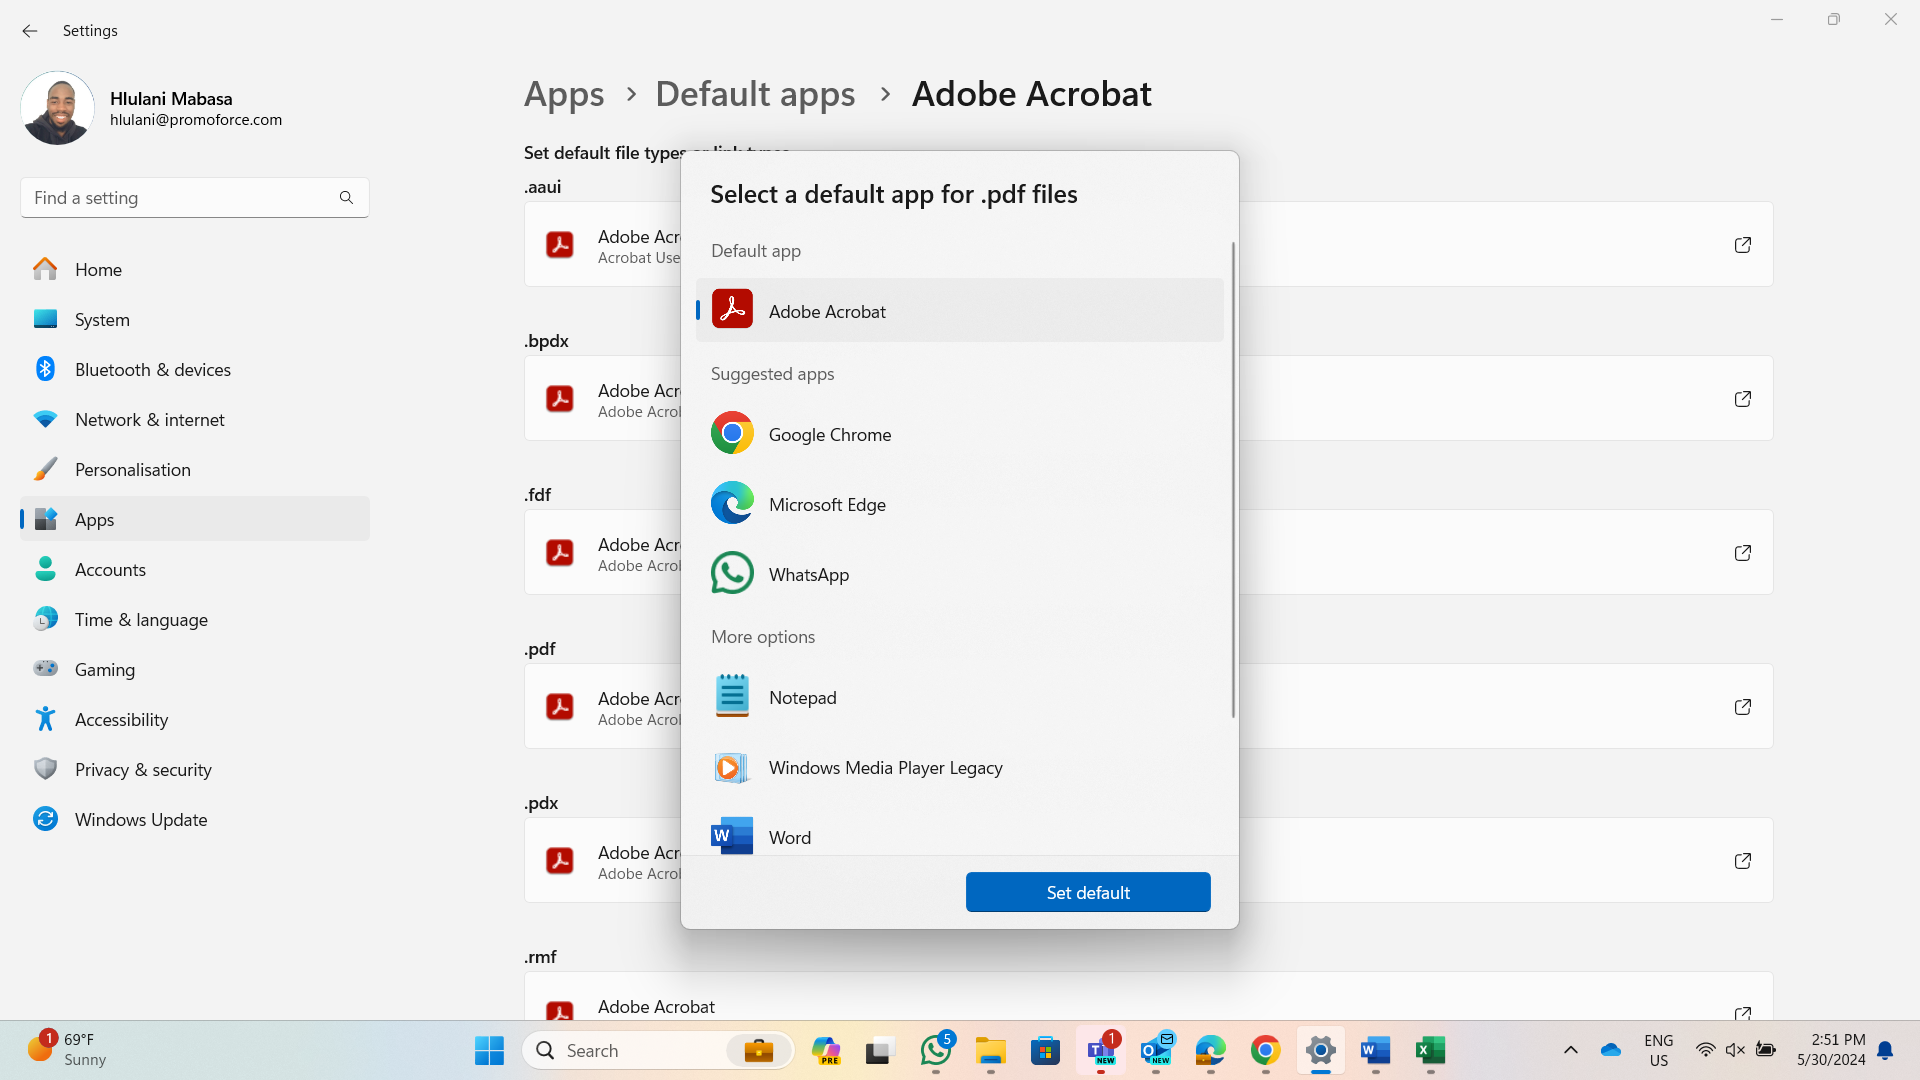Open Microsoft Teams from the taskbar

[x=1101, y=1050]
